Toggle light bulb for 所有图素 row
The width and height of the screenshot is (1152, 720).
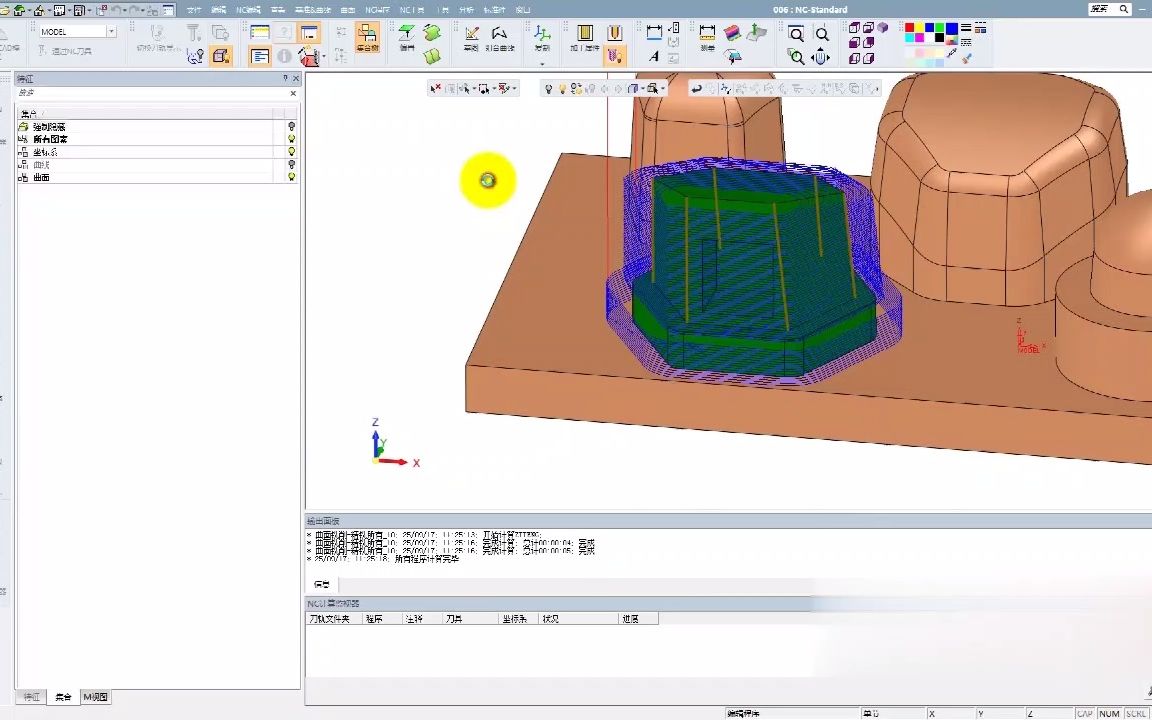(x=292, y=139)
